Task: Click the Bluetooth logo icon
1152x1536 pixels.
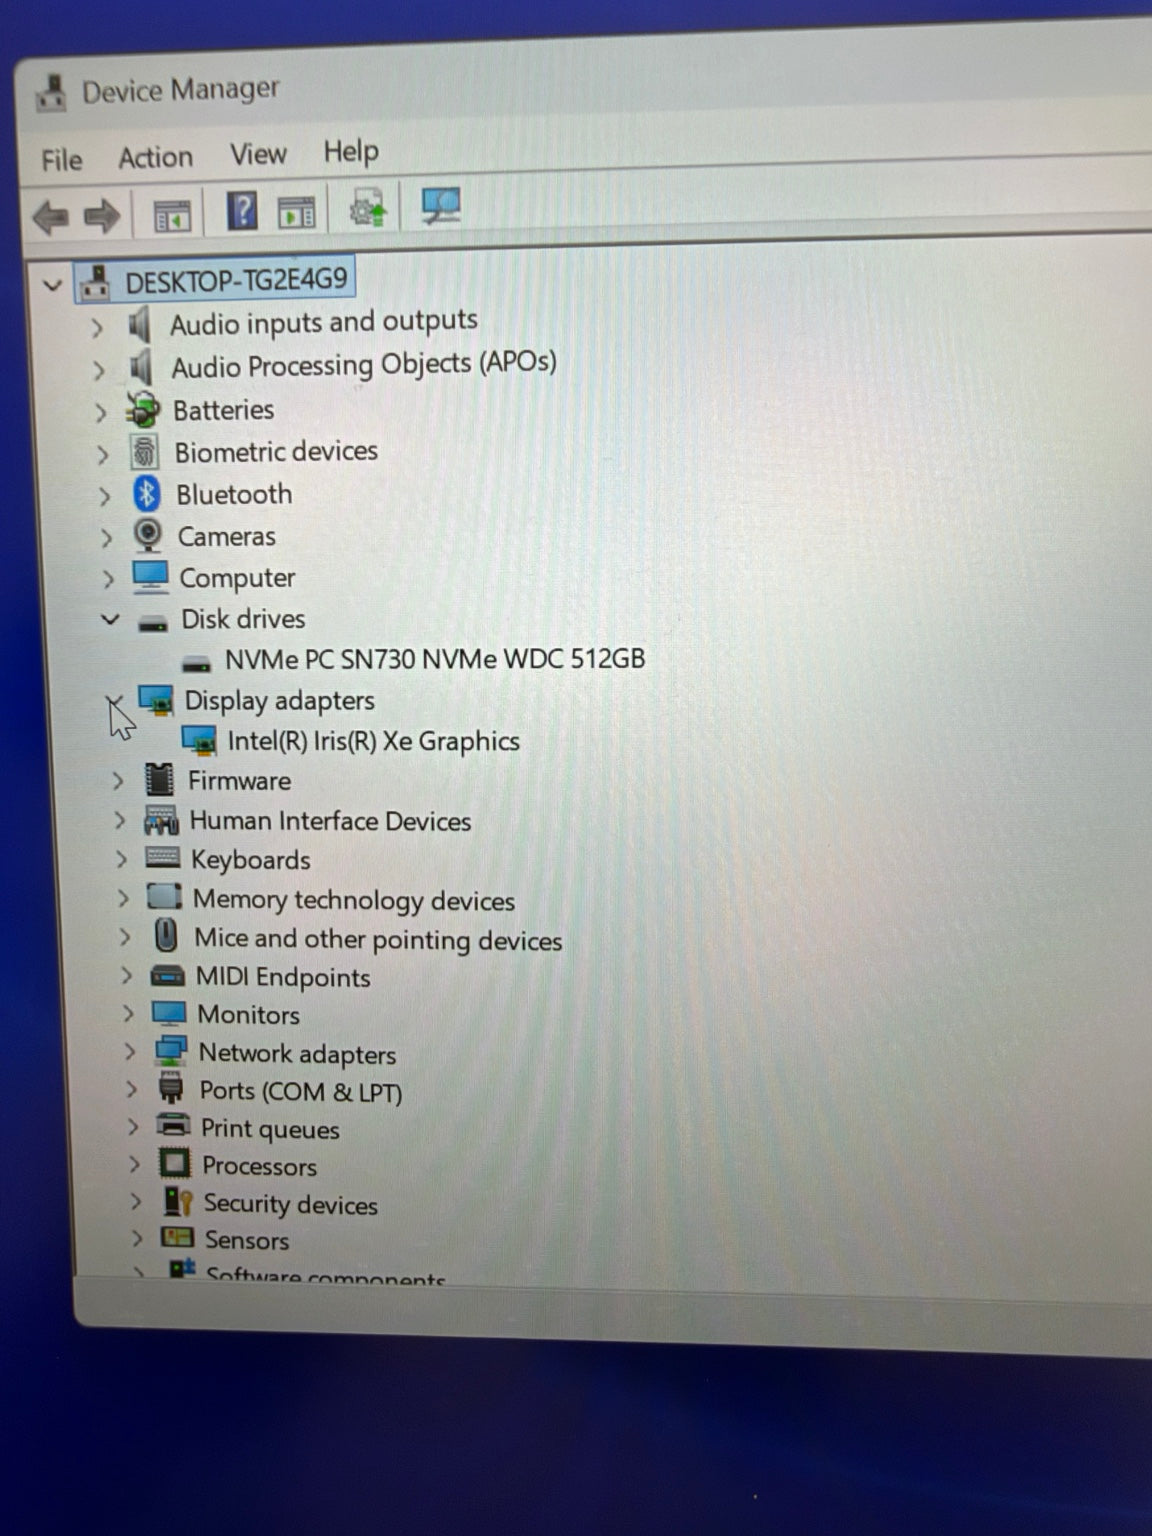Action: coord(147,494)
